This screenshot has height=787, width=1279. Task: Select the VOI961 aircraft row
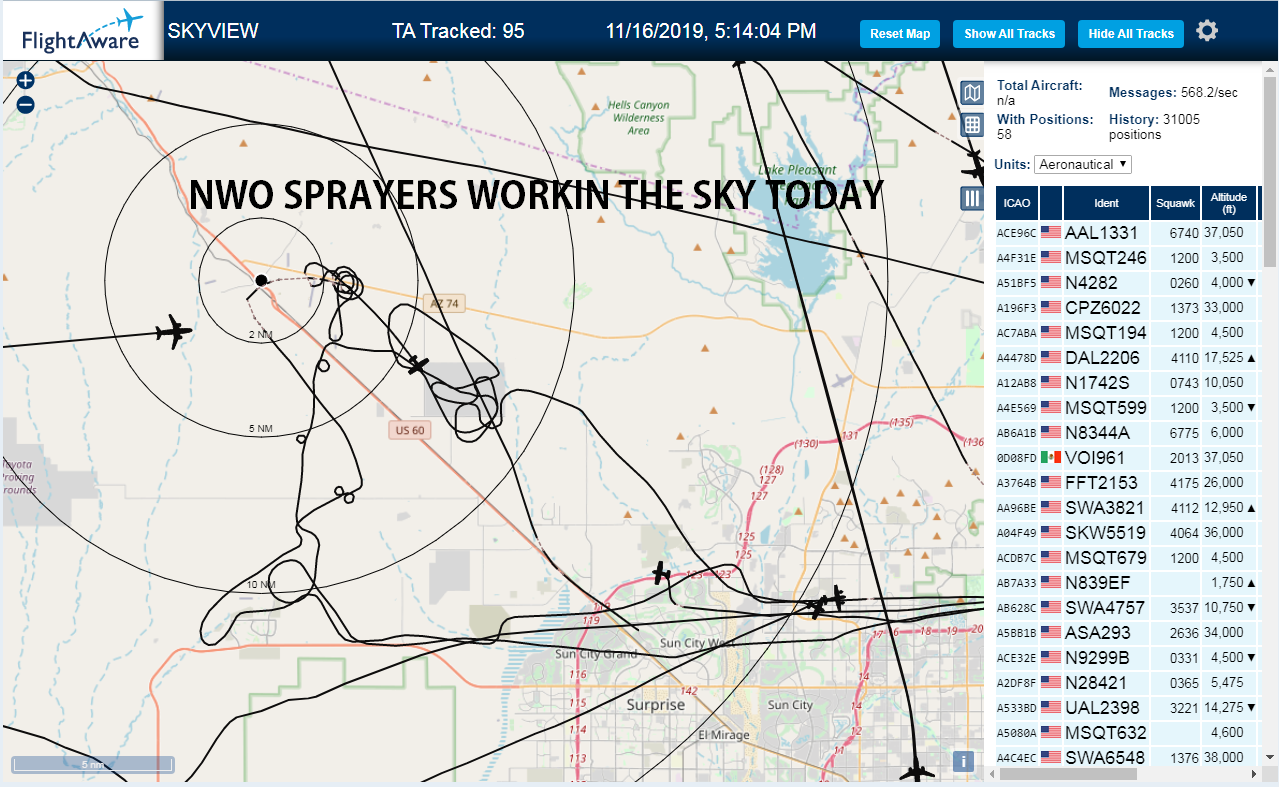click(1127, 457)
